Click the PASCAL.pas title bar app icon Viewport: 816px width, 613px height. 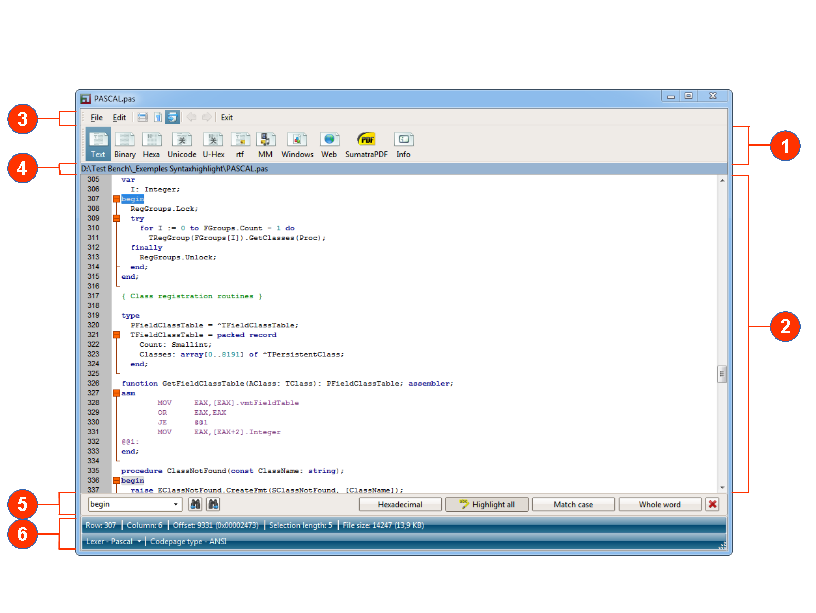[85, 98]
